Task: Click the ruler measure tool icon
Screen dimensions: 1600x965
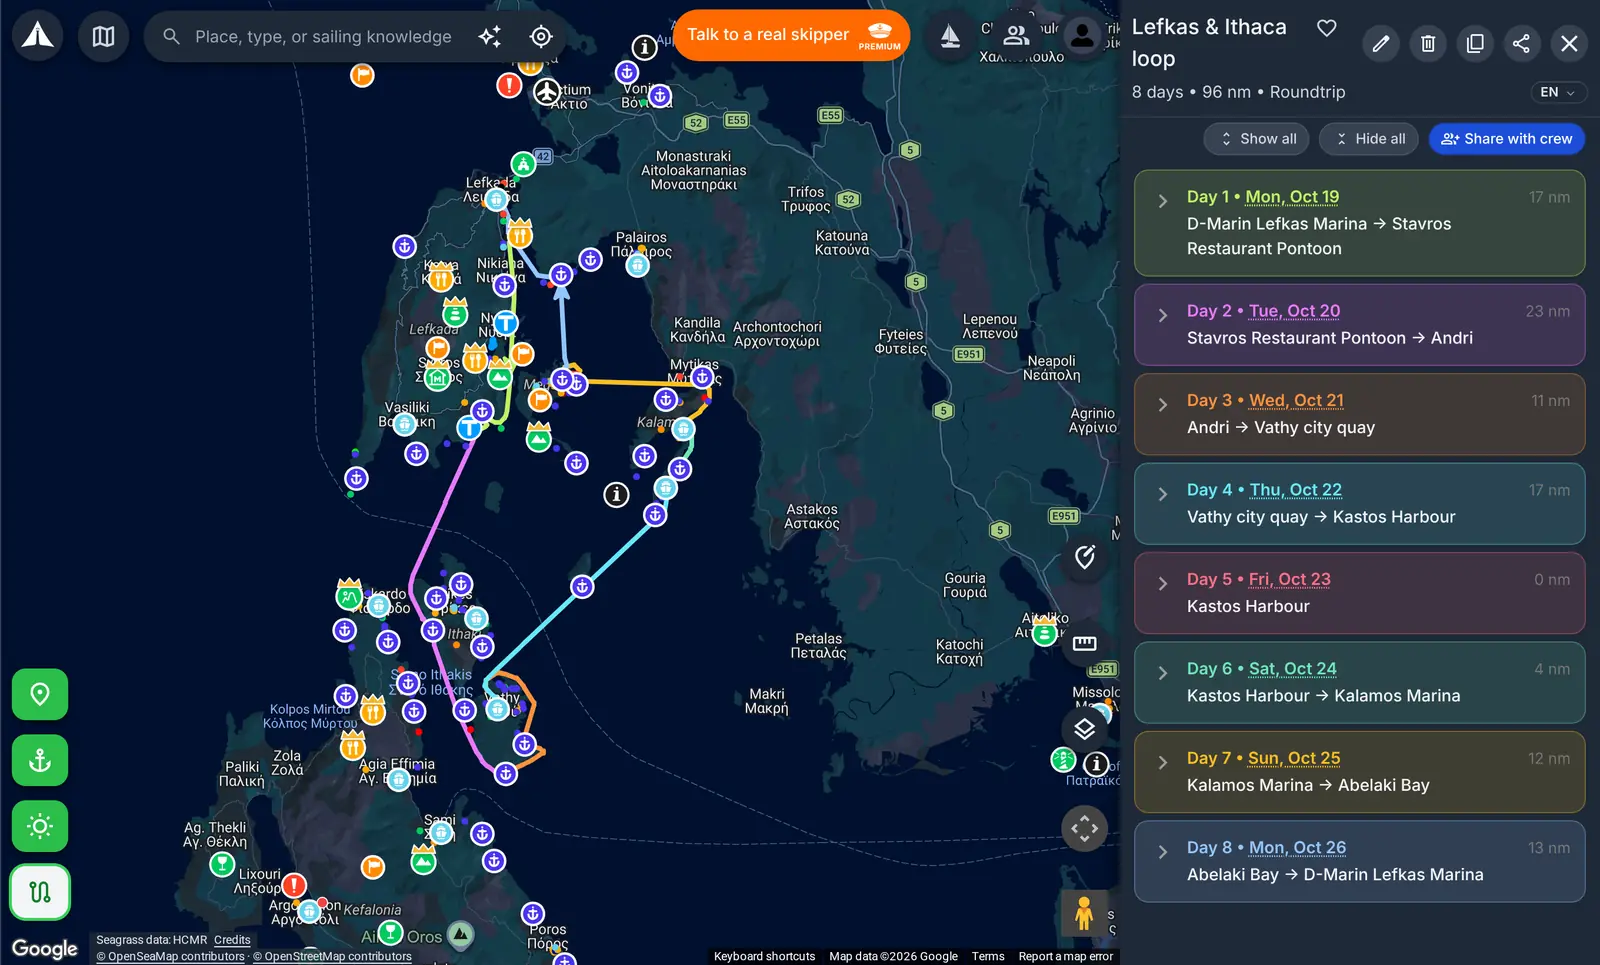Action: 1085,643
